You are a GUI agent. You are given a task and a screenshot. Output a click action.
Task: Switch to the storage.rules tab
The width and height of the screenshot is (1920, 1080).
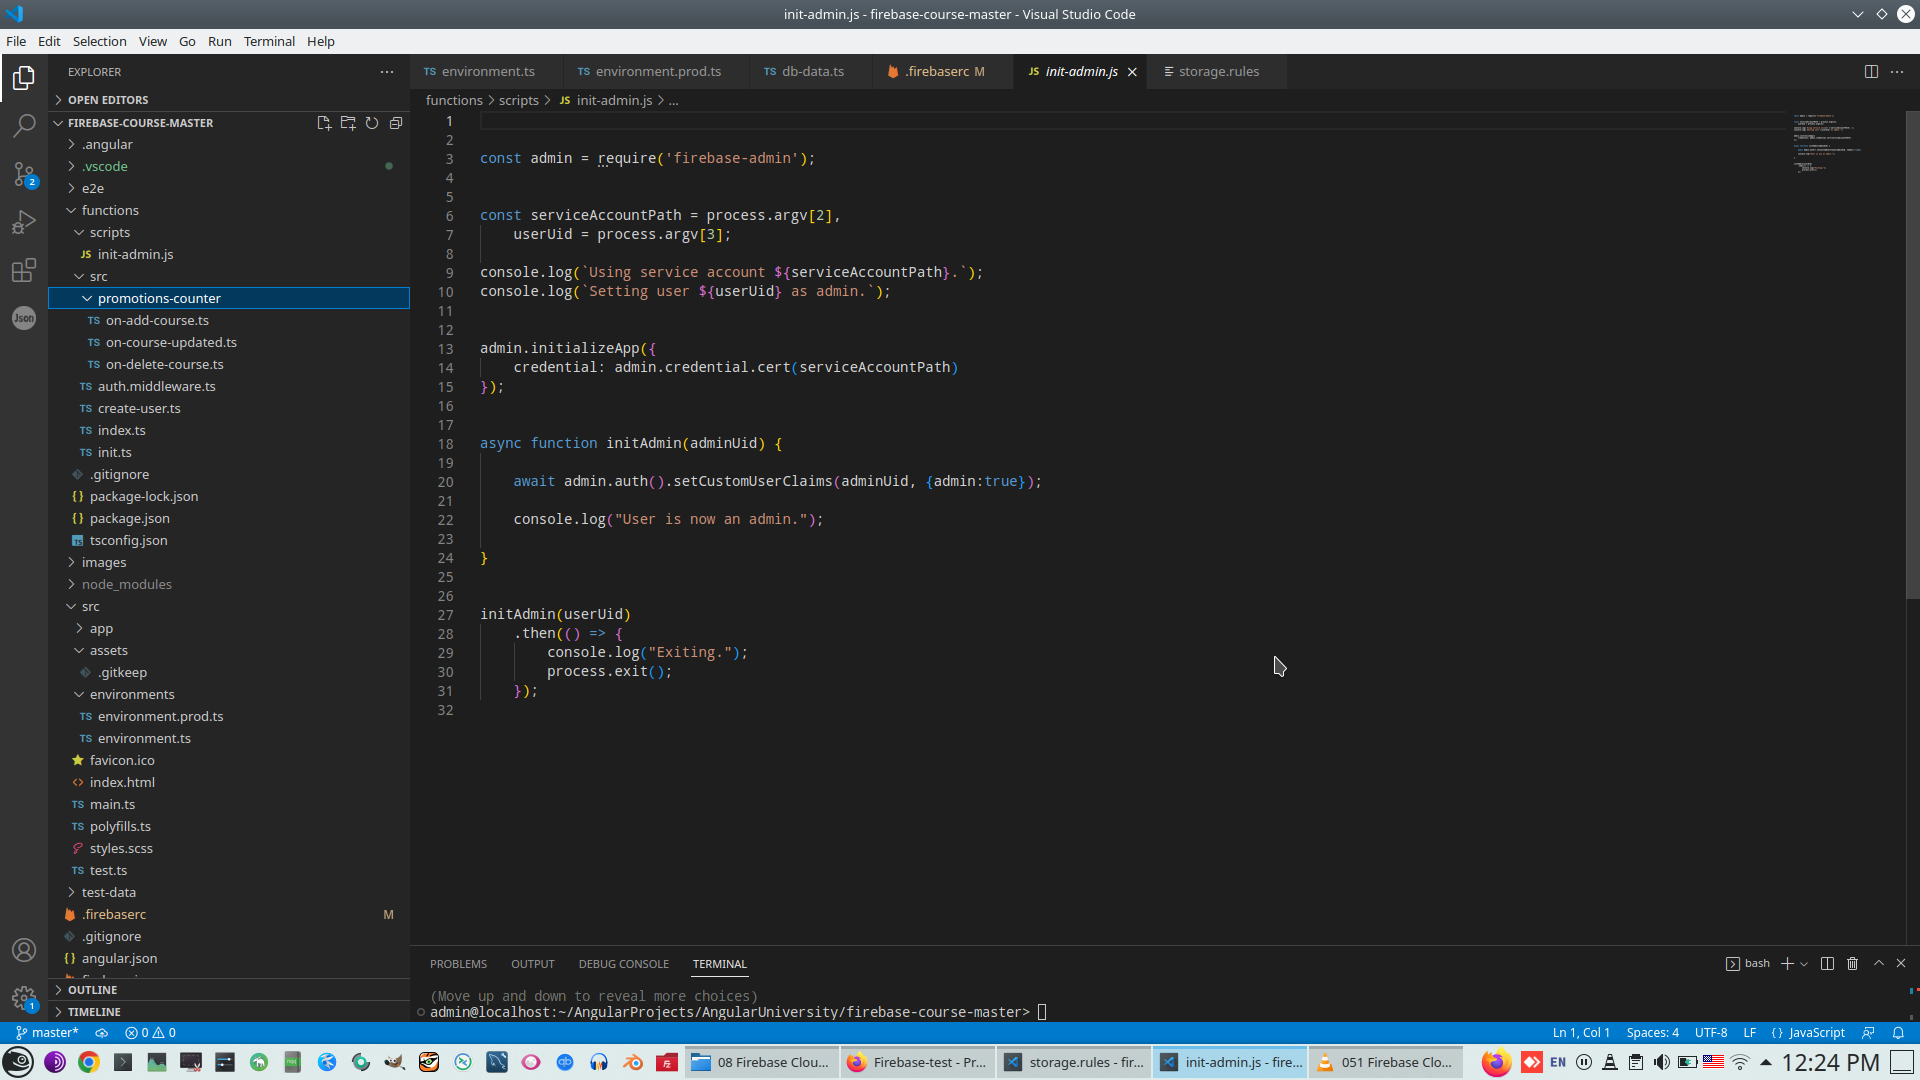[x=1218, y=72]
